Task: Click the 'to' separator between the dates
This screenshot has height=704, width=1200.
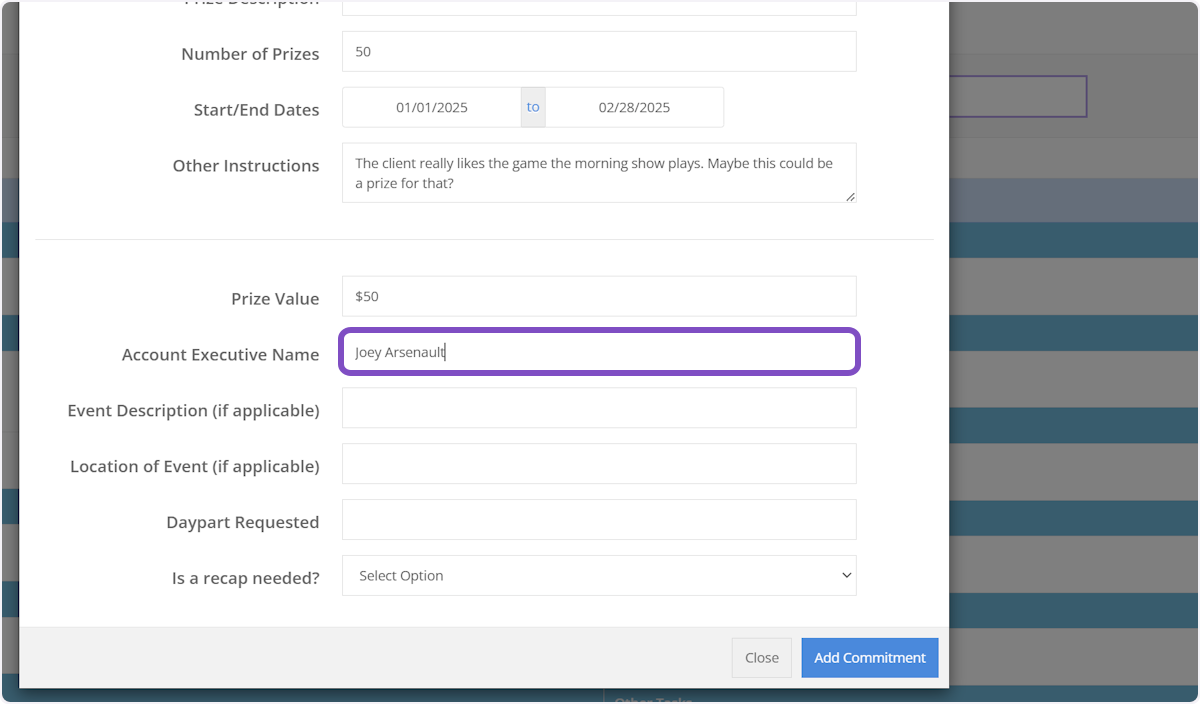Action: tap(533, 108)
